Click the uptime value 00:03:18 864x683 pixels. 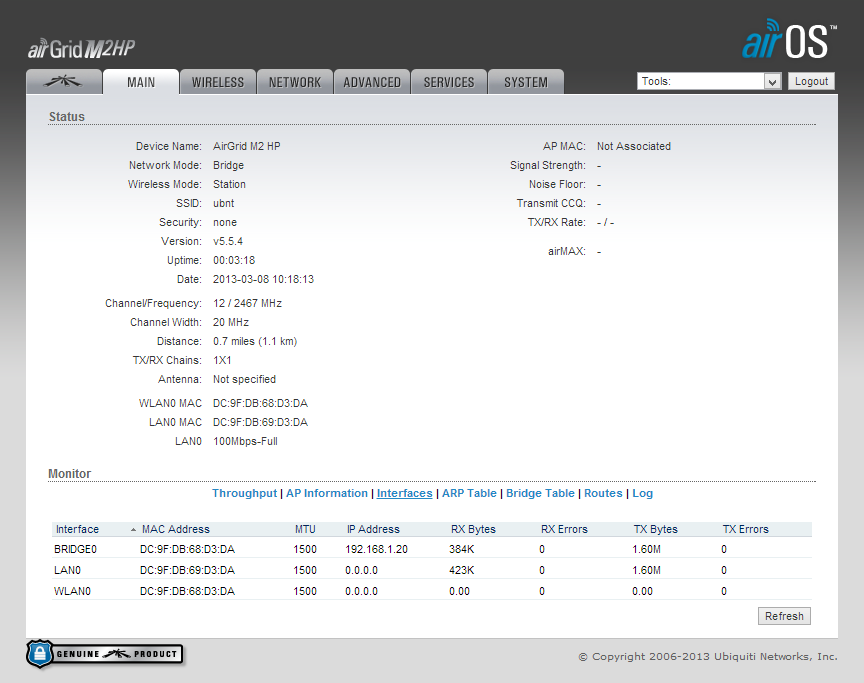[x=234, y=260]
